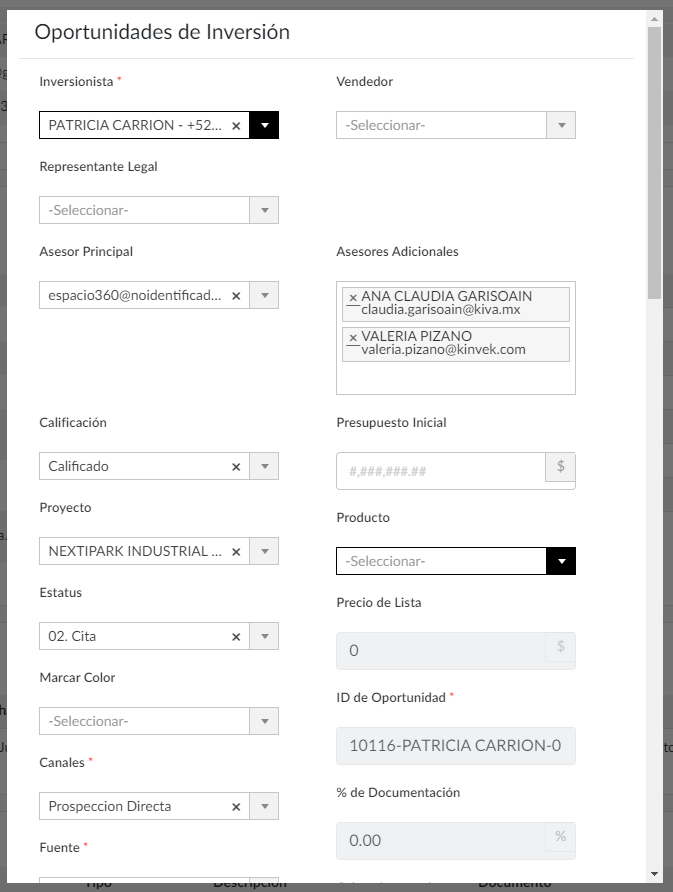This screenshot has height=892, width=673.
Task: Clear the Asesor Principal selection
Action: click(236, 296)
